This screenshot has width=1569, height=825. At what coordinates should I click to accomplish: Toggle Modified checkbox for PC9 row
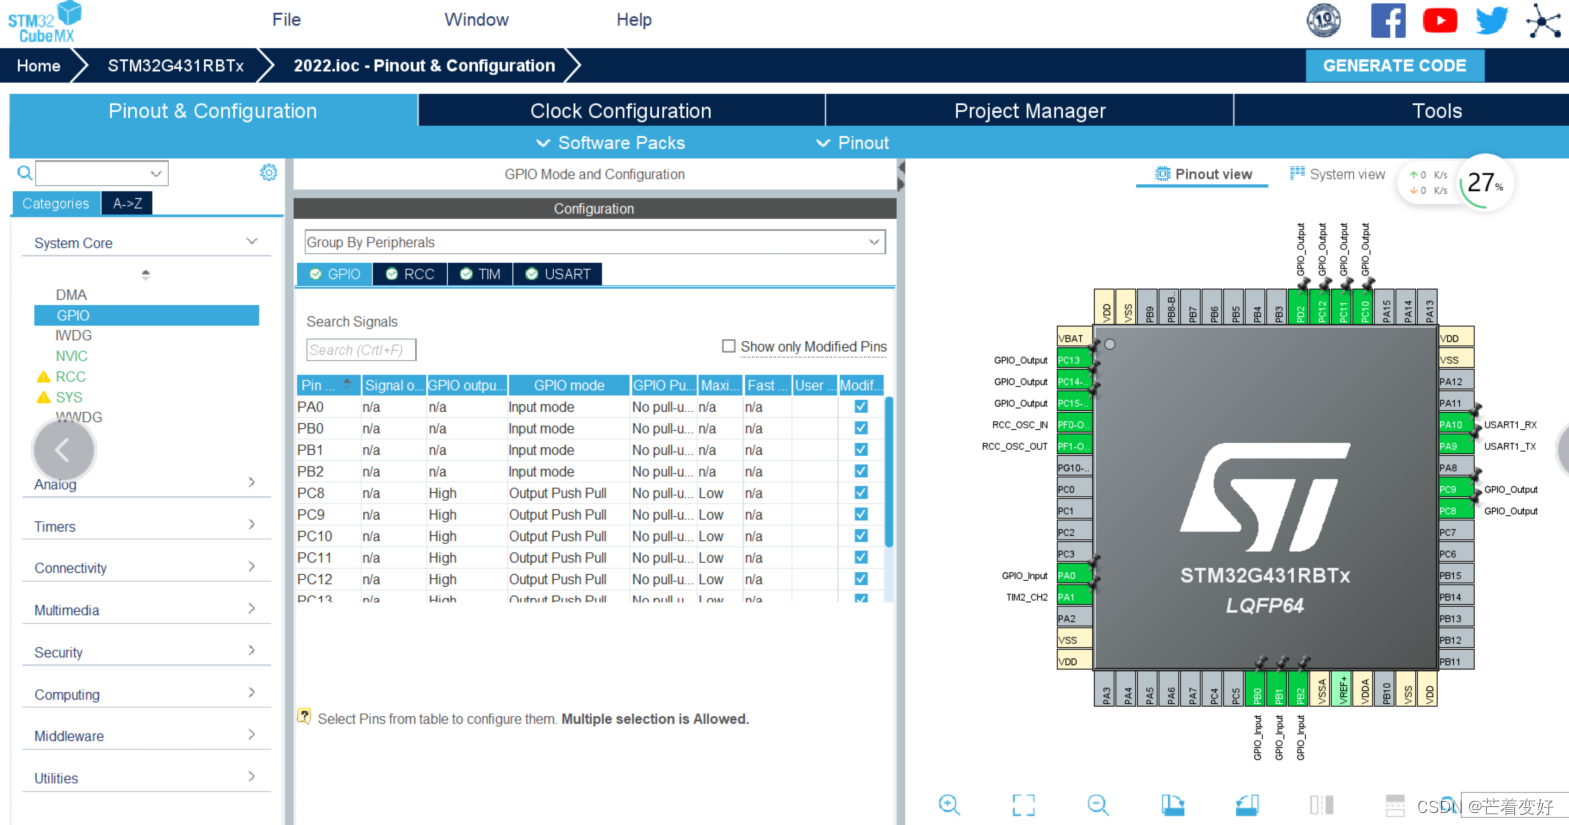click(861, 514)
